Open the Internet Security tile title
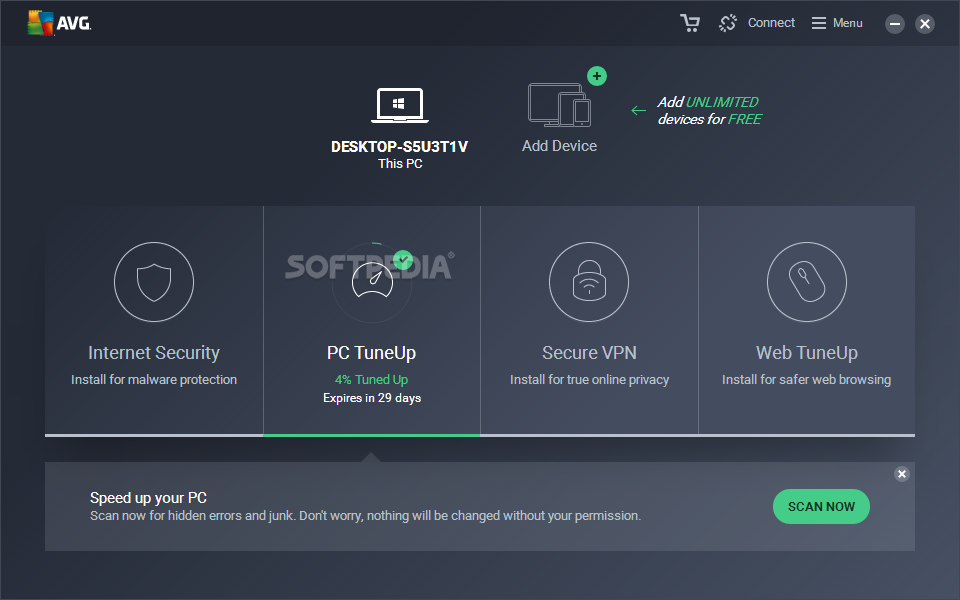The image size is (960, 600). (154, 353)
